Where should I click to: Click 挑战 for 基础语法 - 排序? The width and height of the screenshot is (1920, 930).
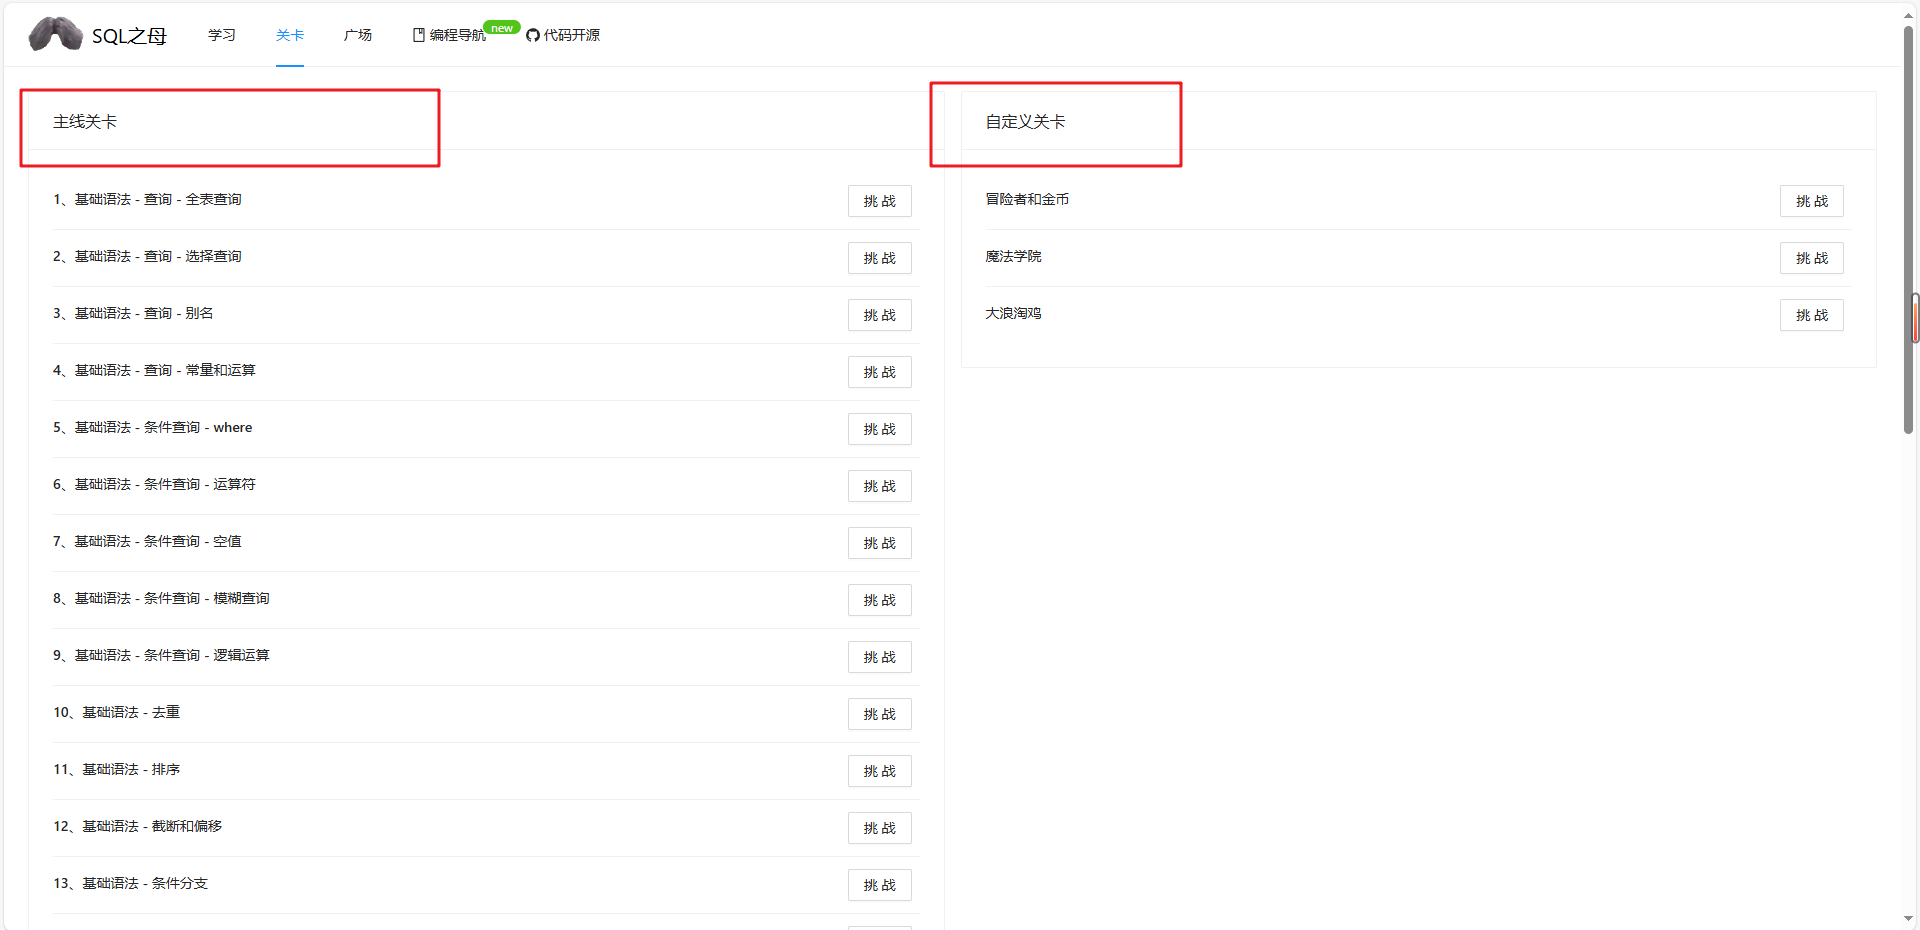[879, 771]
